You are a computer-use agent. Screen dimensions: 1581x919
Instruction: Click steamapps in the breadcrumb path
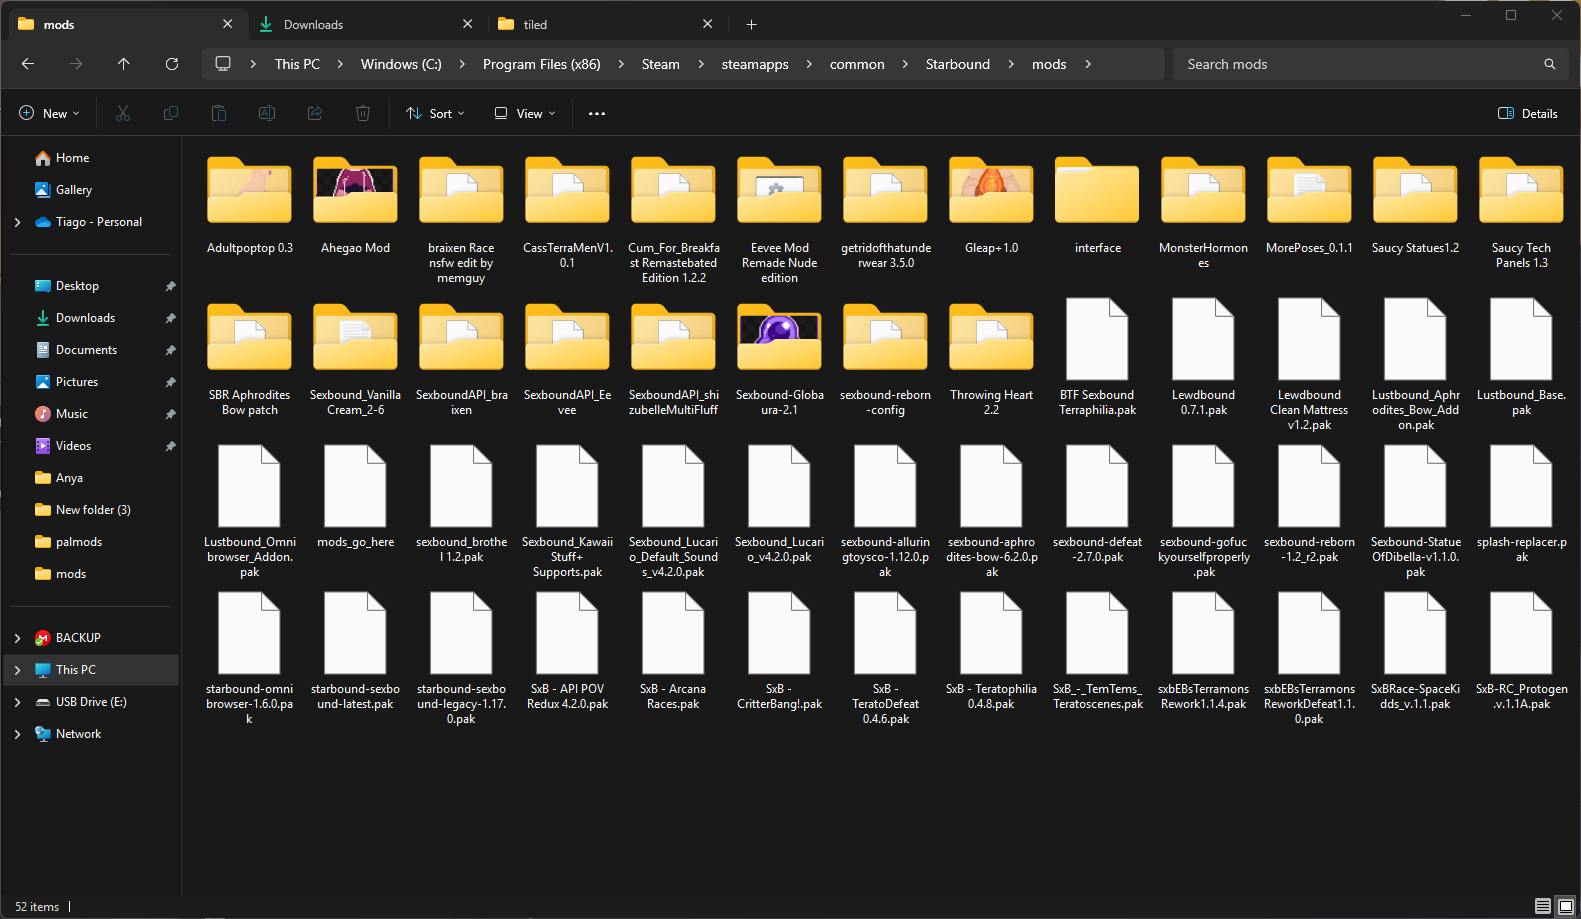click(x=755, y=64)
